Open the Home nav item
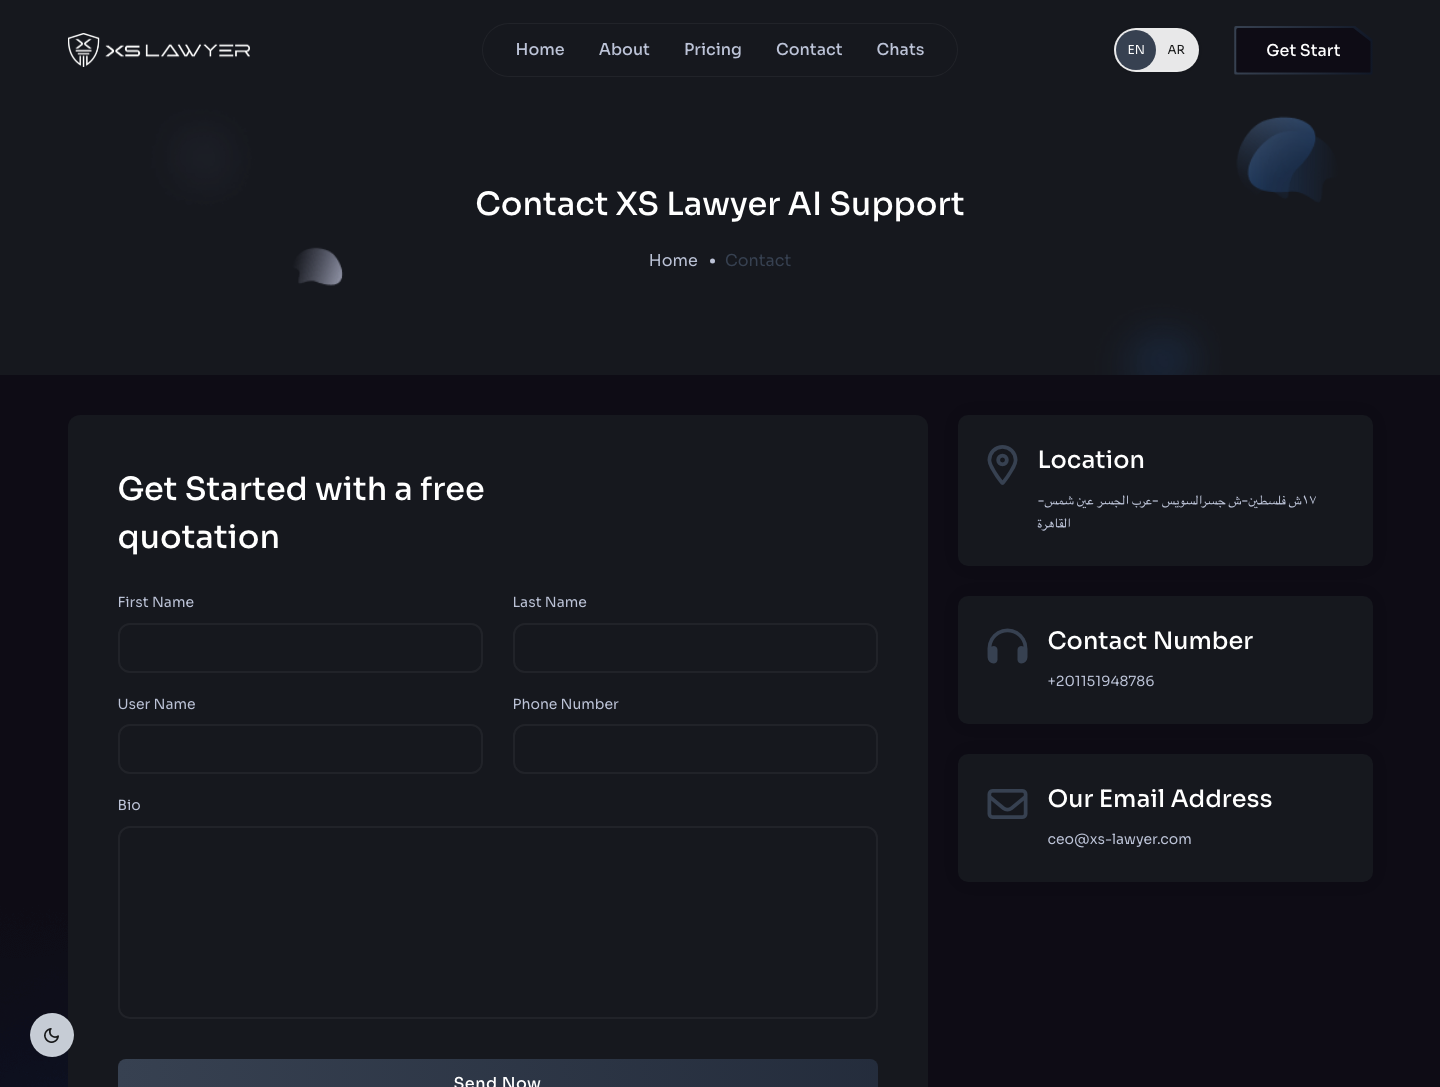The image size is (1440, 1087). click(540, 49)
